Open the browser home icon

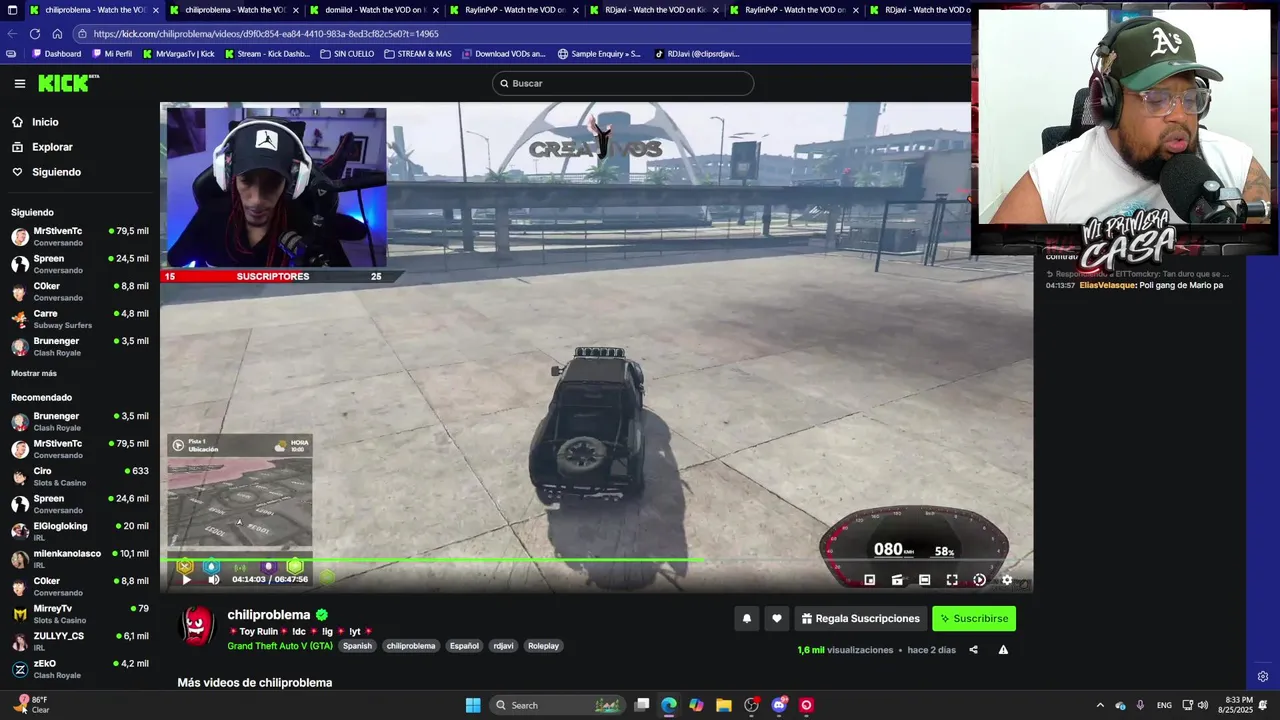[x=57, y=33]
